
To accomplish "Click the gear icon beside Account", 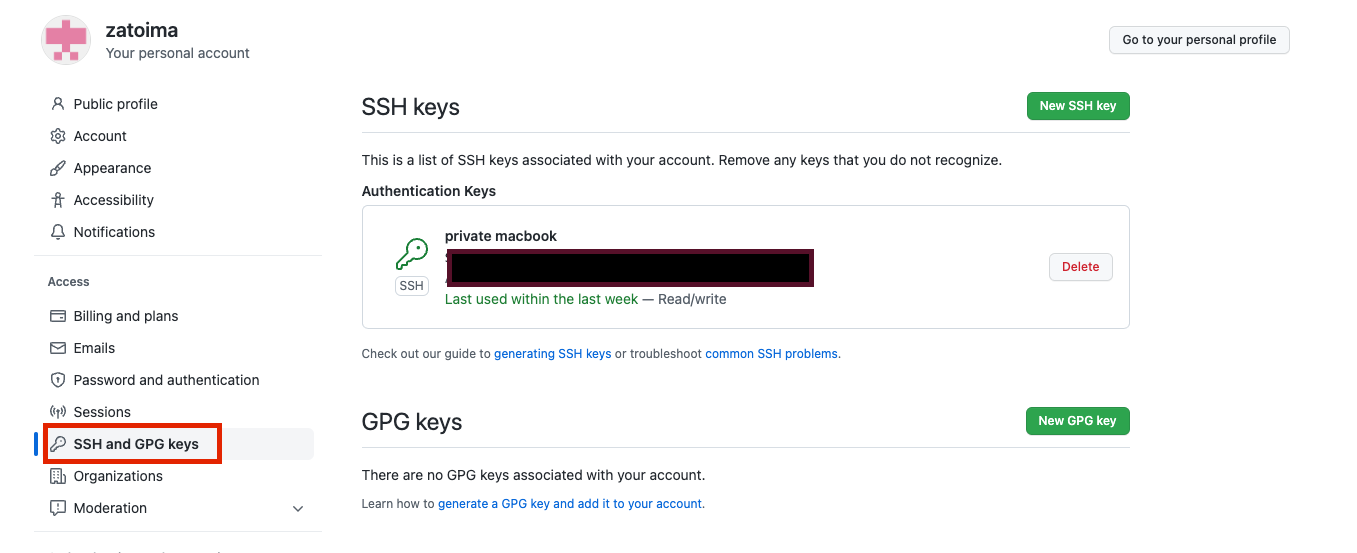I will (58, 136).
